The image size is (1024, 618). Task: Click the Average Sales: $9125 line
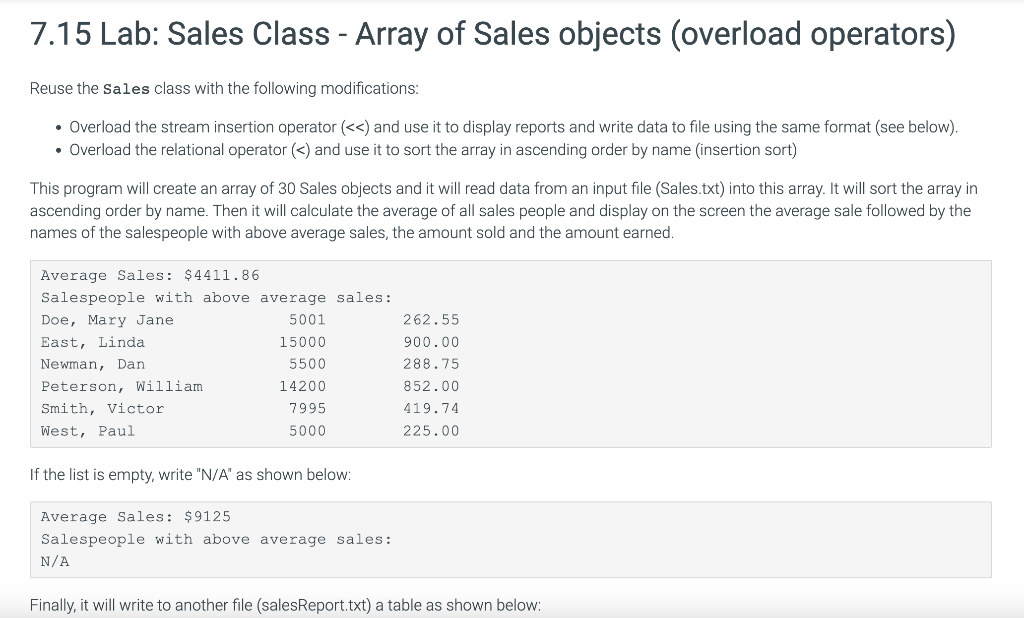click(136, 517)
